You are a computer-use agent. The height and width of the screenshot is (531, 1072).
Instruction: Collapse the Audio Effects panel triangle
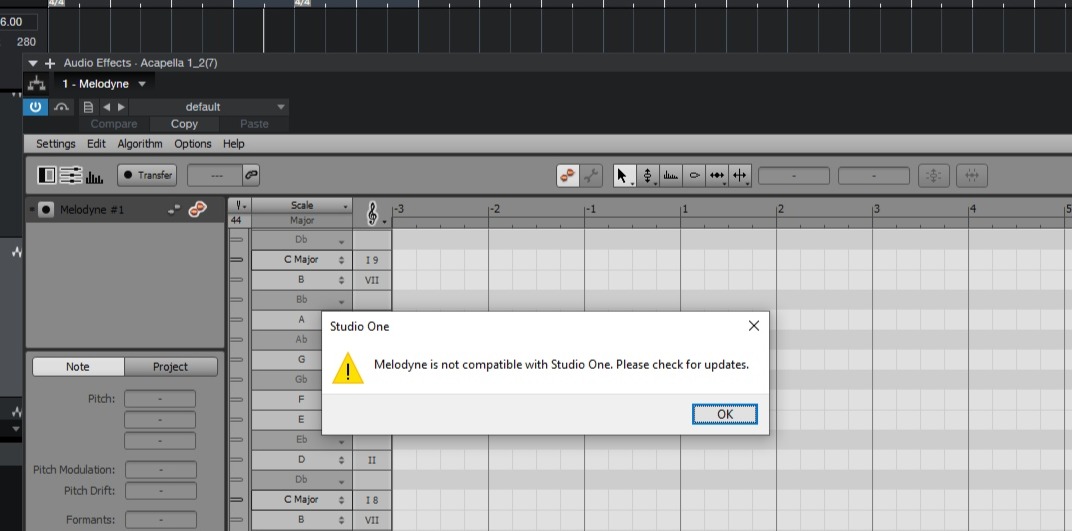32,63
